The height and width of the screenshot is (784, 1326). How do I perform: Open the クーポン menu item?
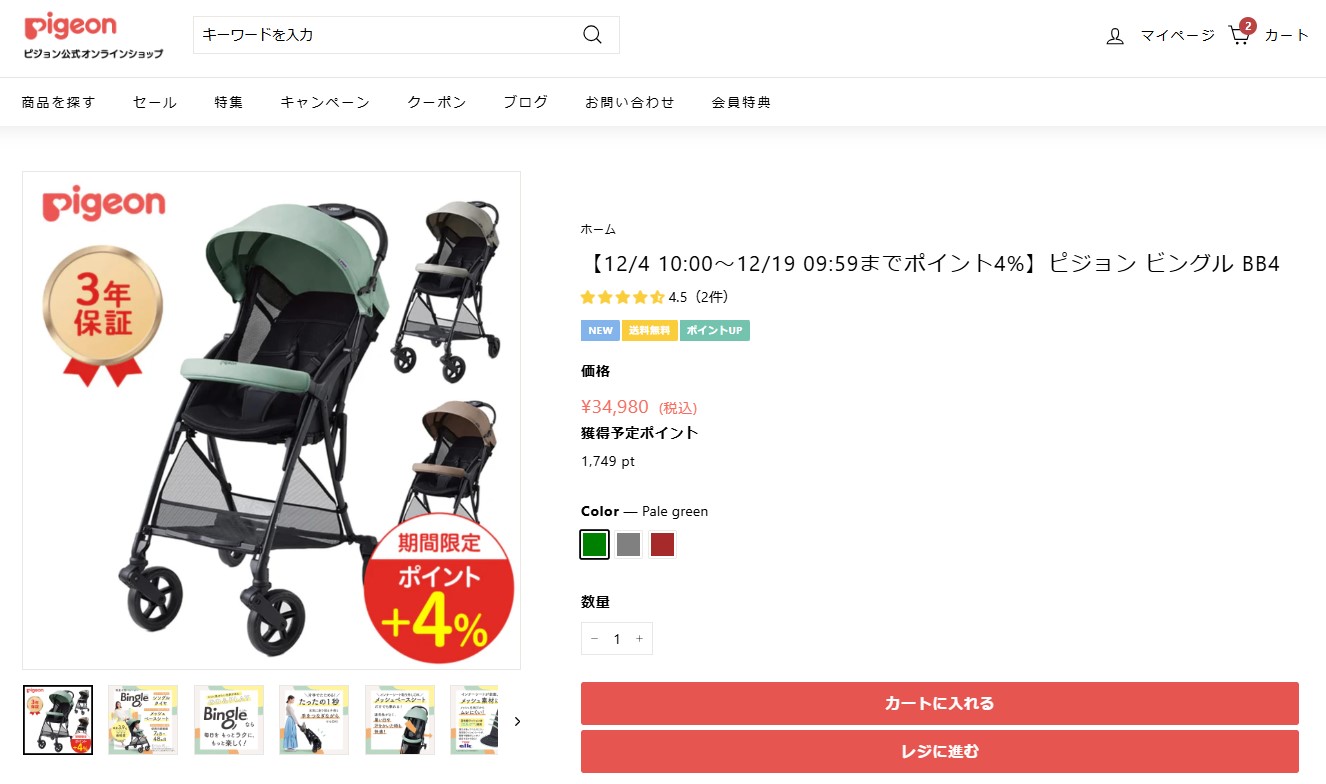(436, 102)
